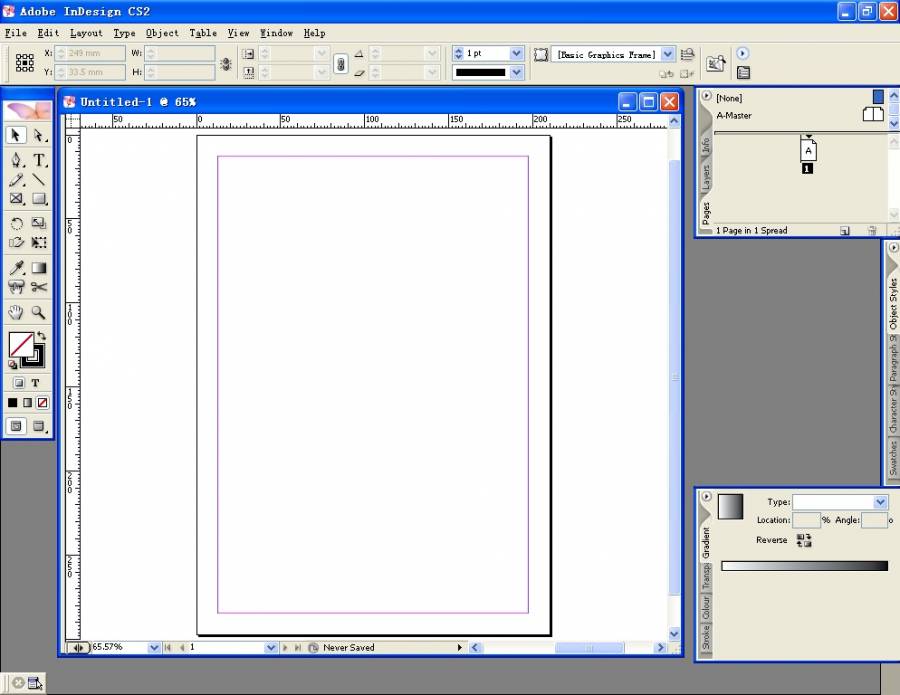Toggle constrain proportions chain link
Screen dimensions: 900x695
pos(340,63)
